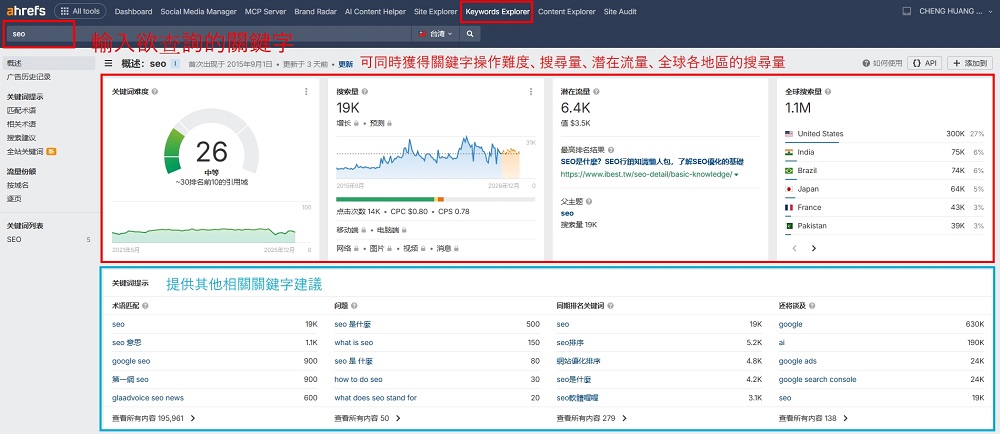
Task: Click help icon next to 全球搜索量
Action: (x=828, y=92)
